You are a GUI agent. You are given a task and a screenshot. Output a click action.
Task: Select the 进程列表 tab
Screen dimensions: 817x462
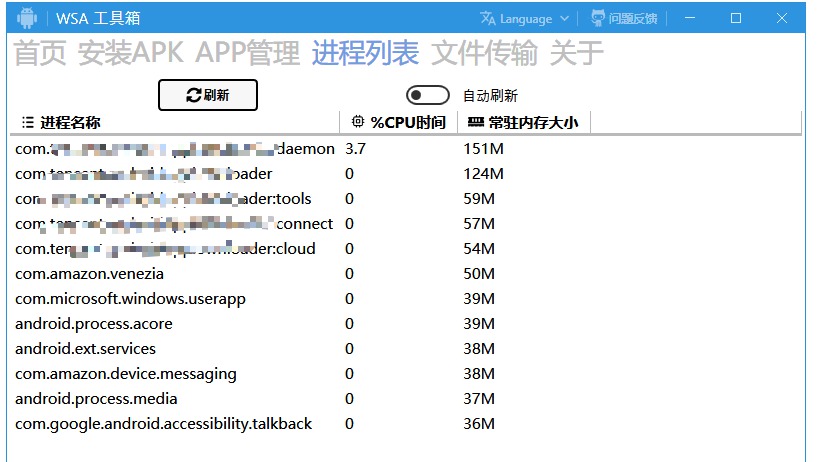(365, 53)
